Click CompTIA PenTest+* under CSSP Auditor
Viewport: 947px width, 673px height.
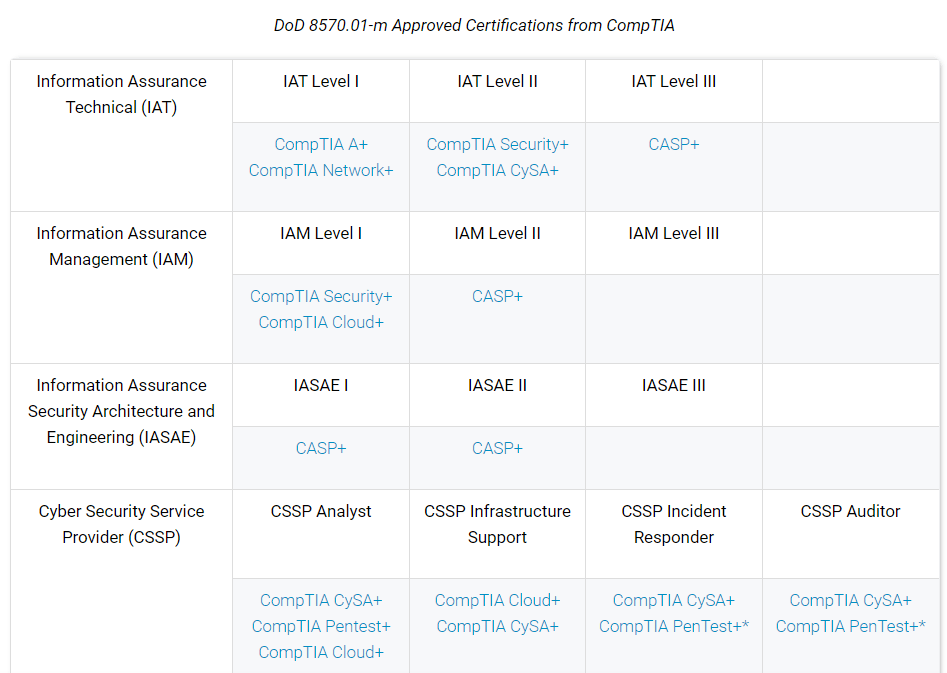[x=850, y=626]
